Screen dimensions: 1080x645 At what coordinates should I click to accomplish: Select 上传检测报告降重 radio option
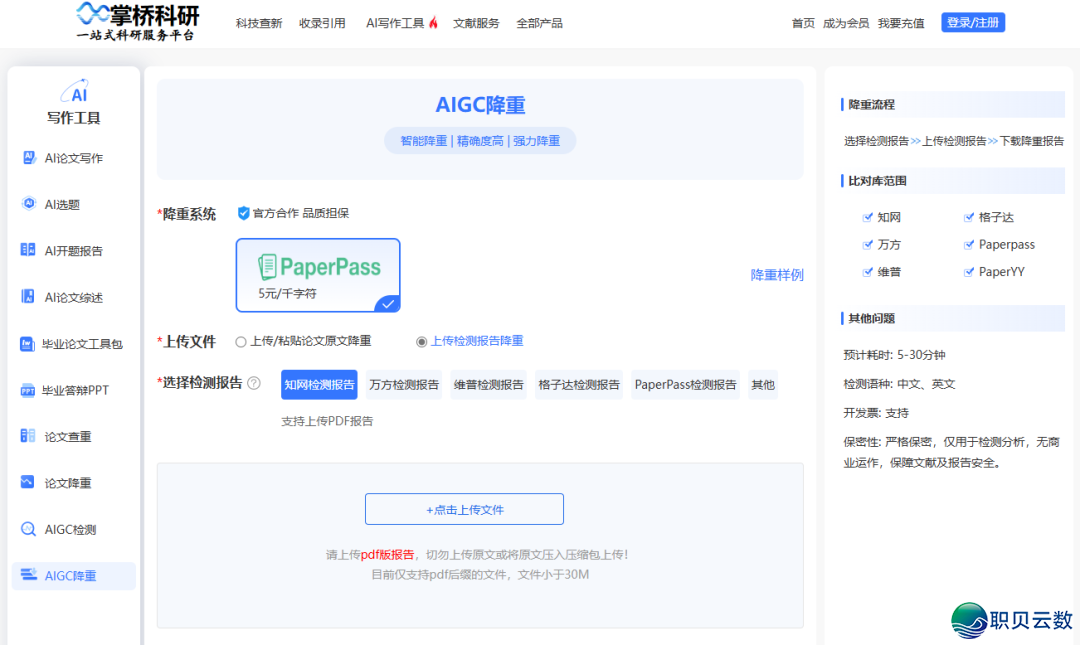click(x=422, y=342)
